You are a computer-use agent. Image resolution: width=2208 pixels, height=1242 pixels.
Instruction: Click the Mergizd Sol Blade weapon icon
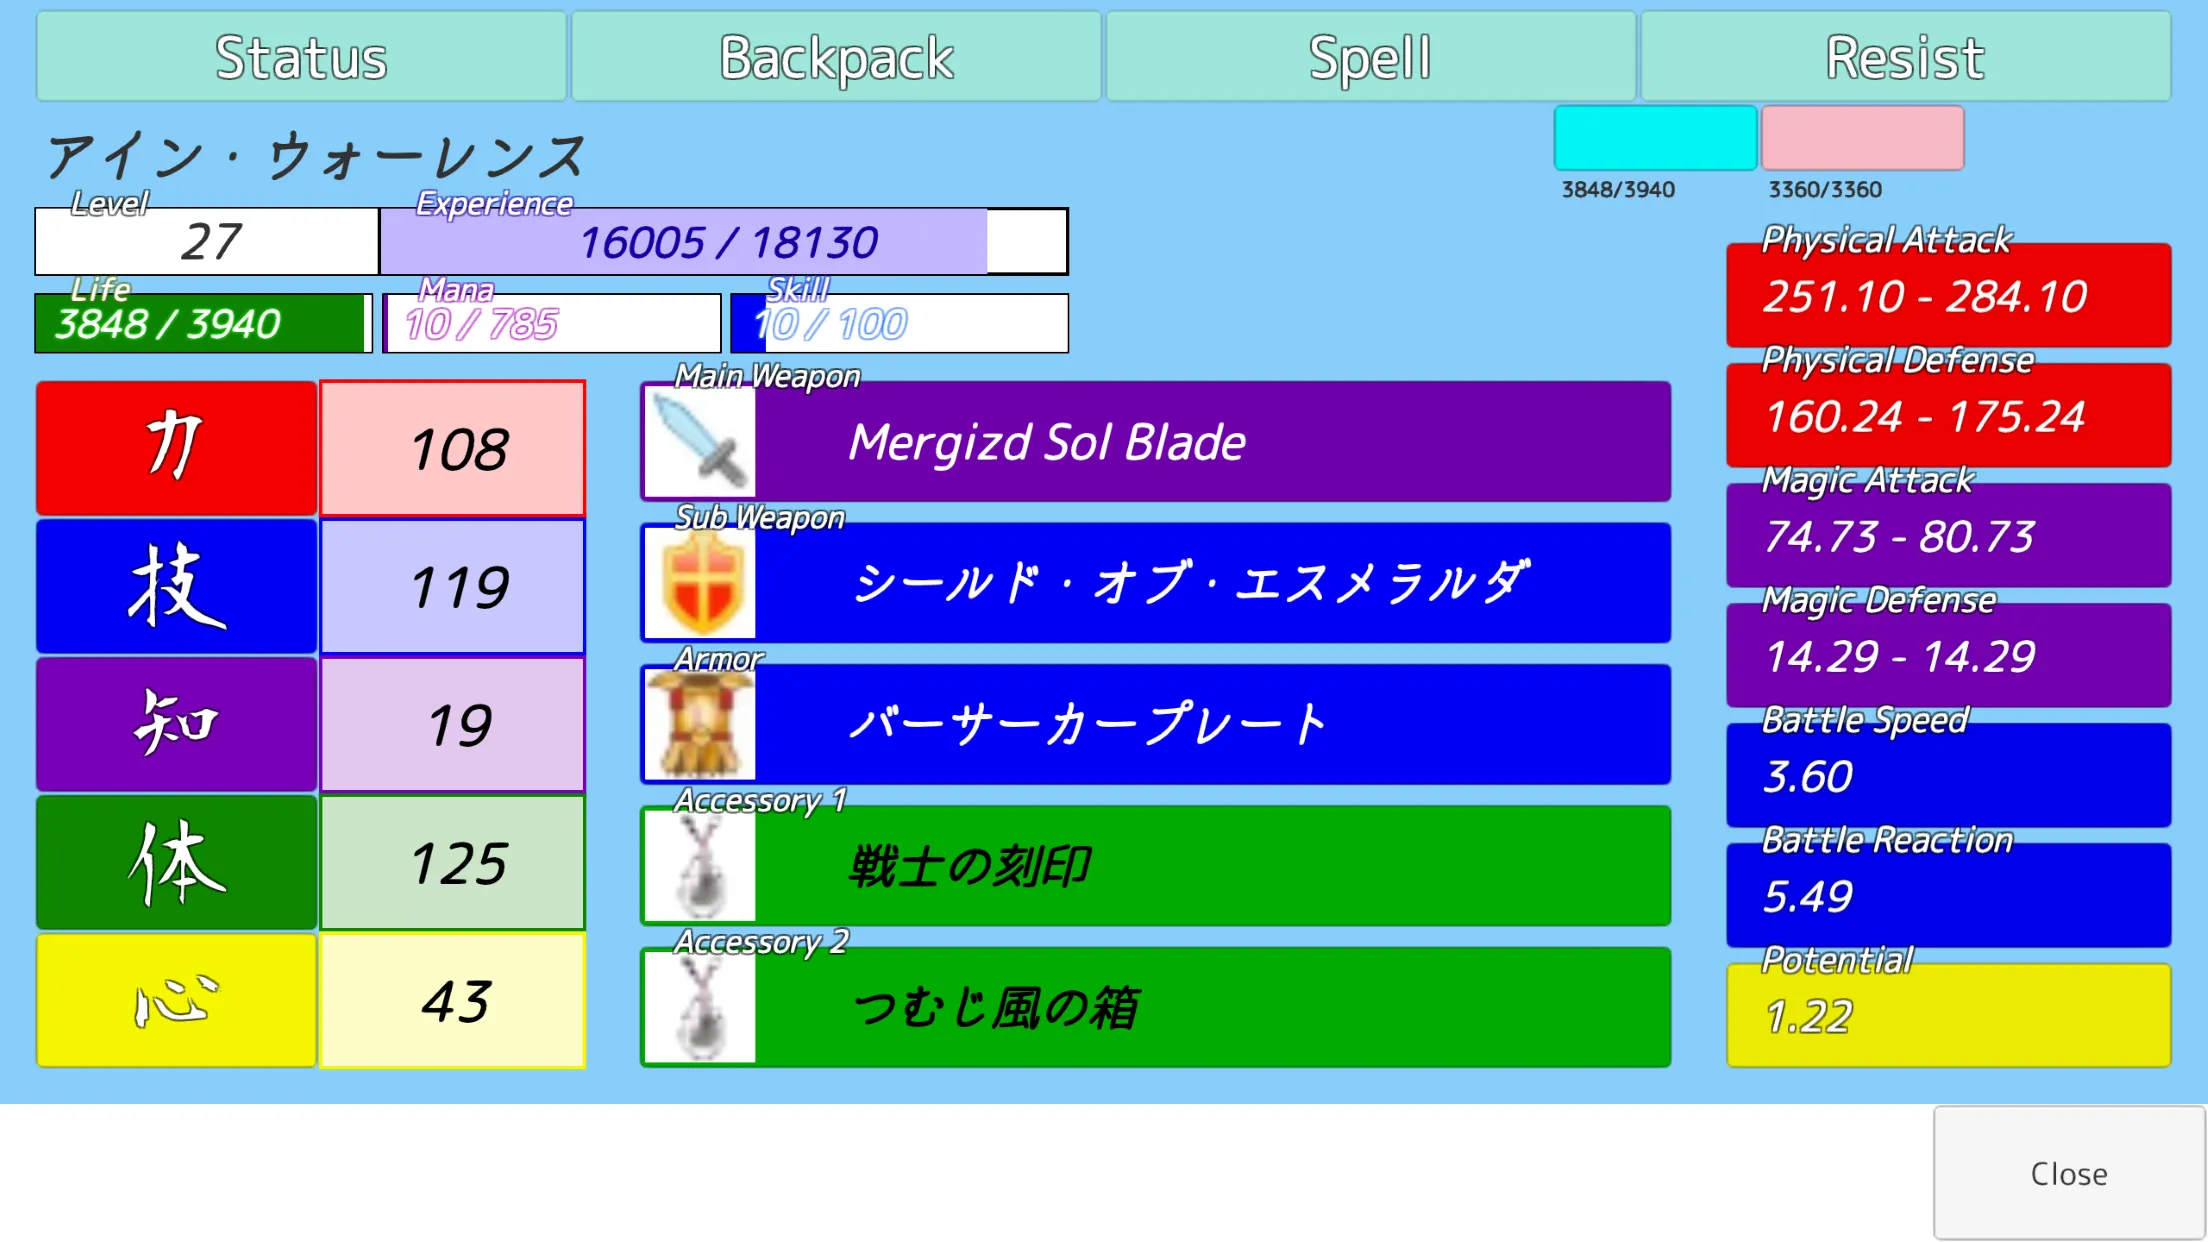click(699, 441)
